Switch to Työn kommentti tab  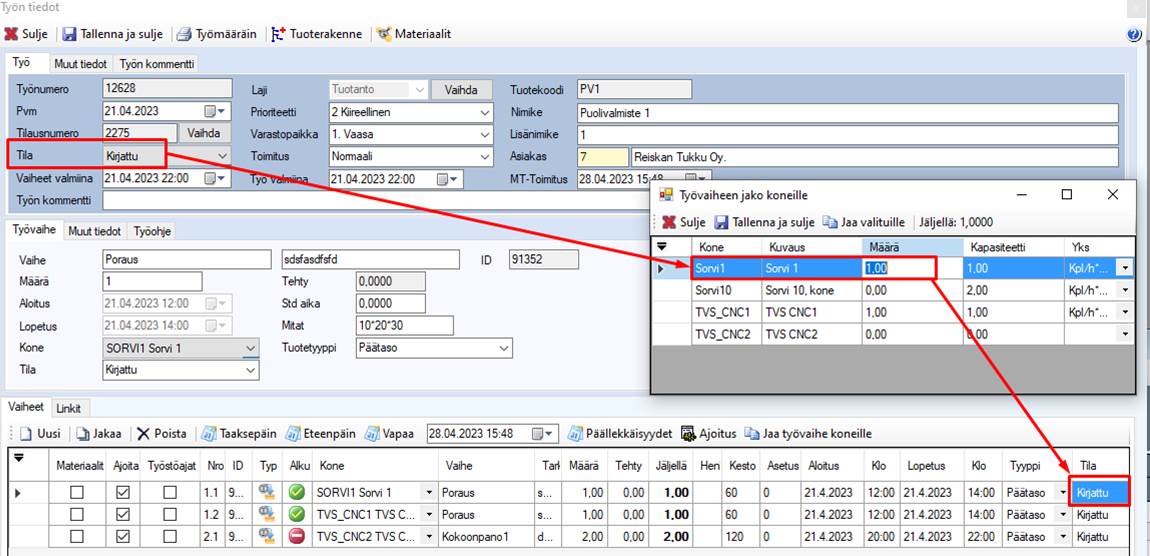pyautogui.click(x=159, y=64)
